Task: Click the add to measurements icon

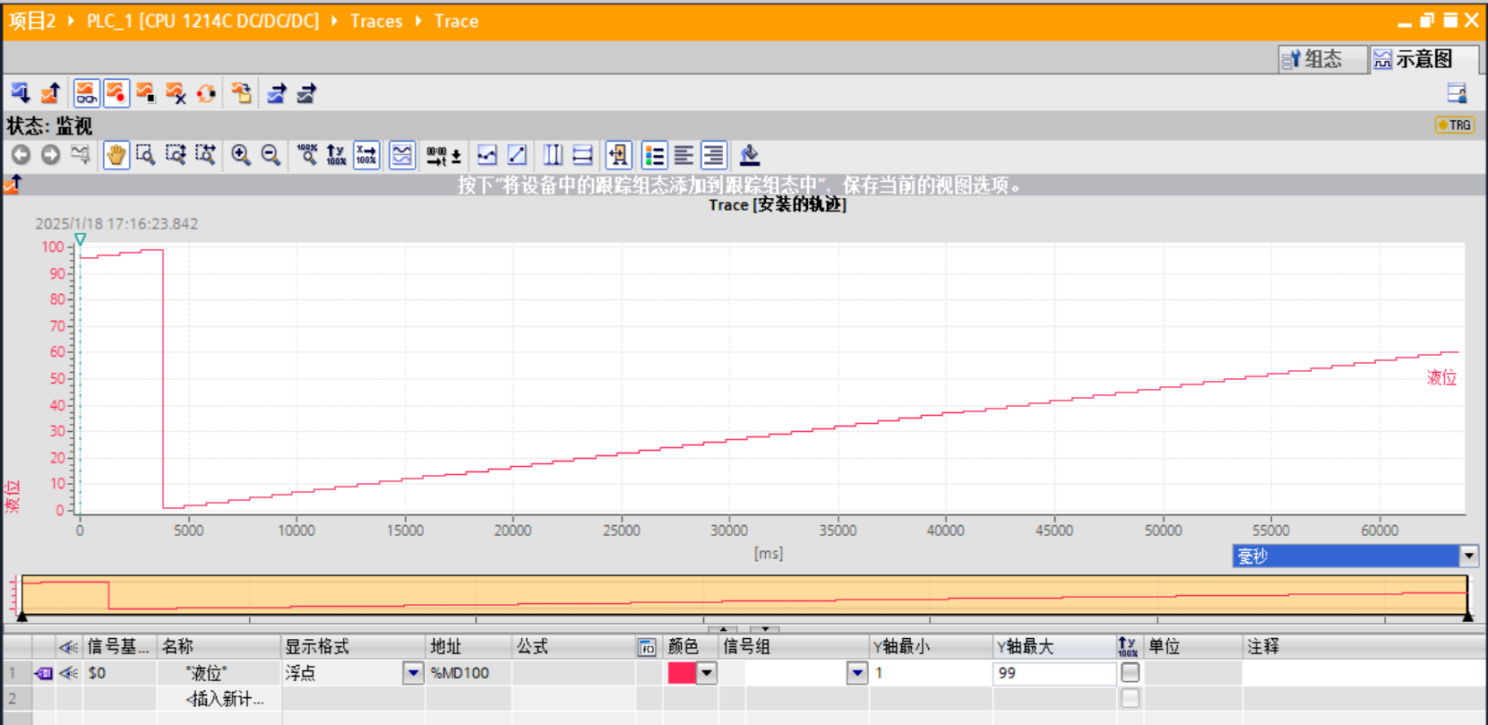Action: pos(242,93)
